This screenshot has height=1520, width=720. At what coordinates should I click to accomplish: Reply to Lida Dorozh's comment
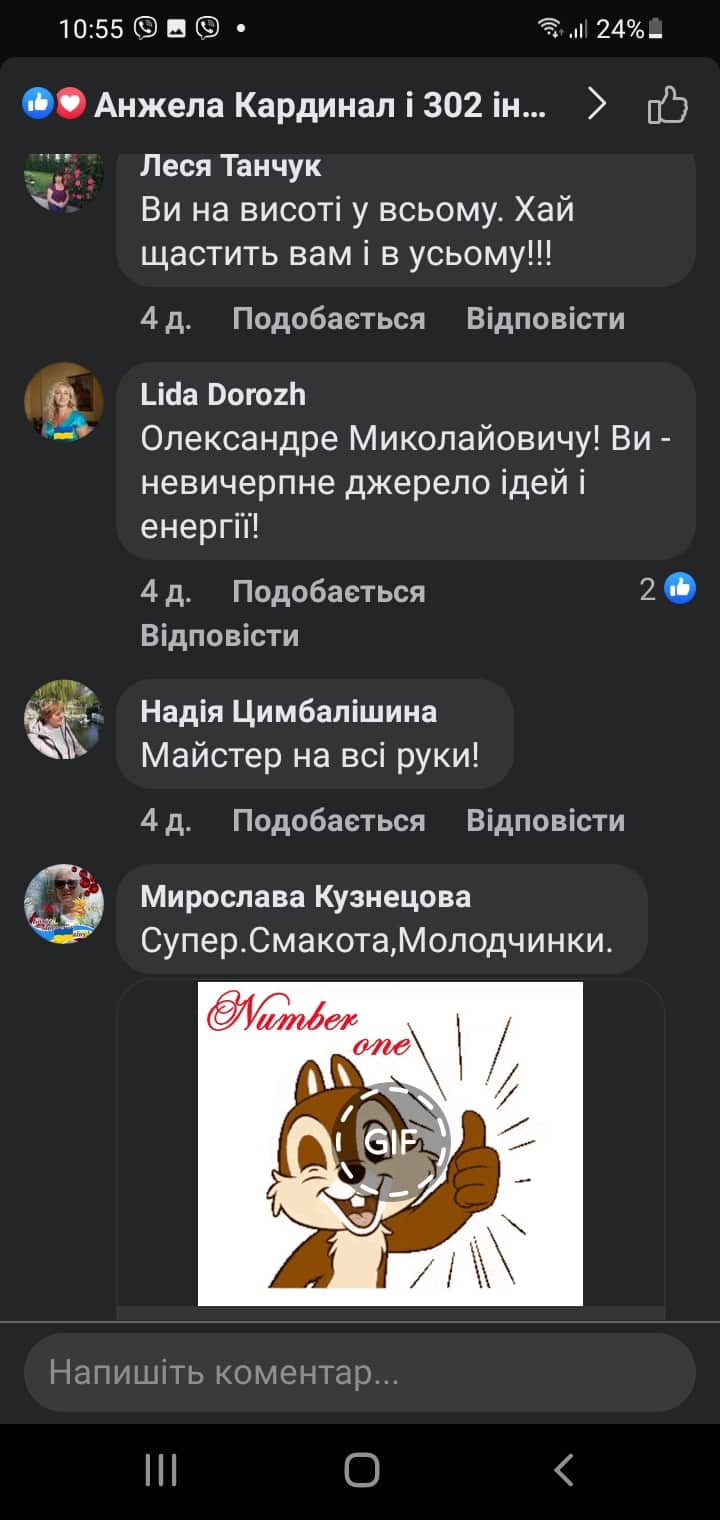[220, 636]
